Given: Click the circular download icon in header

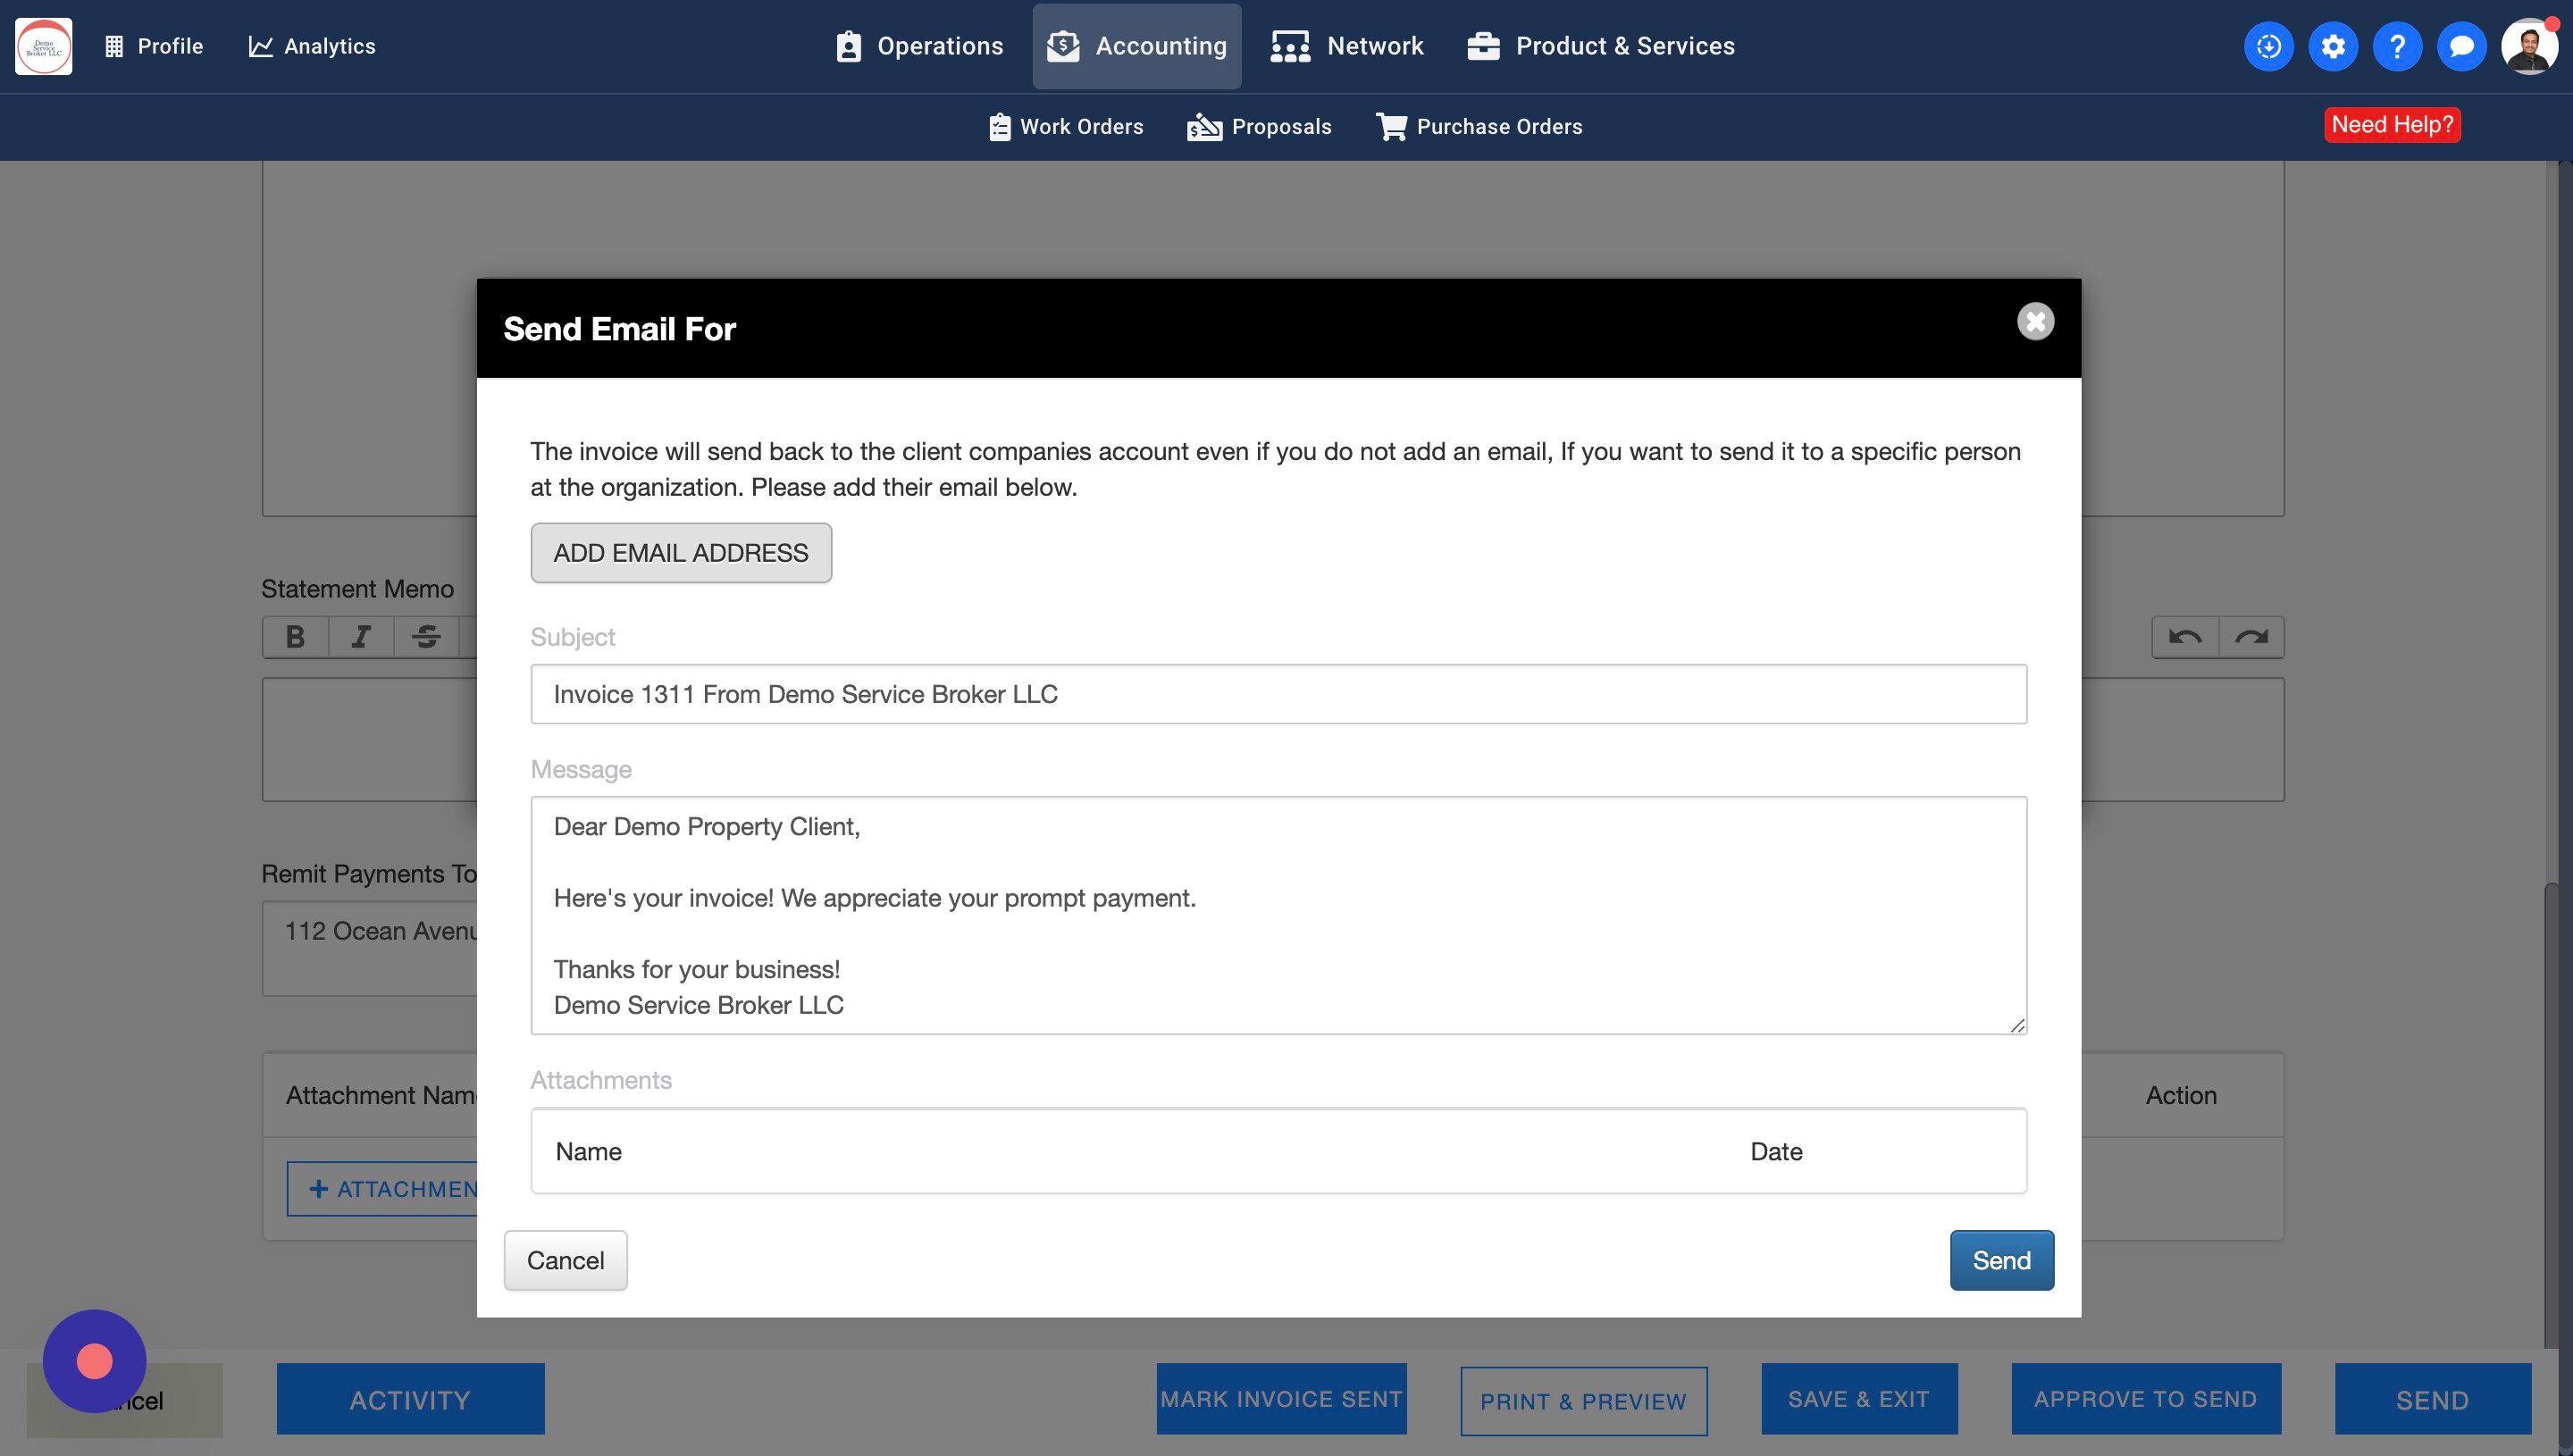Looking at the screenshot, I should pyautogui.click(x=2268, y=46).
